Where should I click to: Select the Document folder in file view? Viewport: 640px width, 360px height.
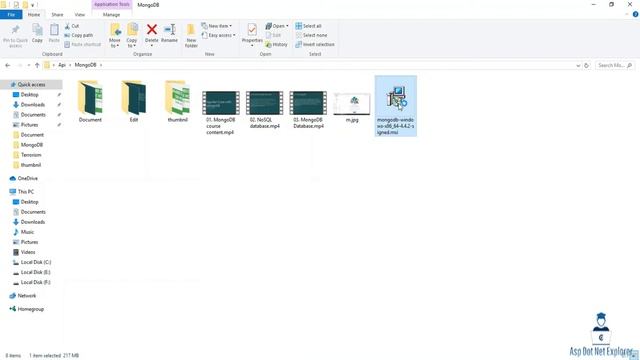[90, 102]
